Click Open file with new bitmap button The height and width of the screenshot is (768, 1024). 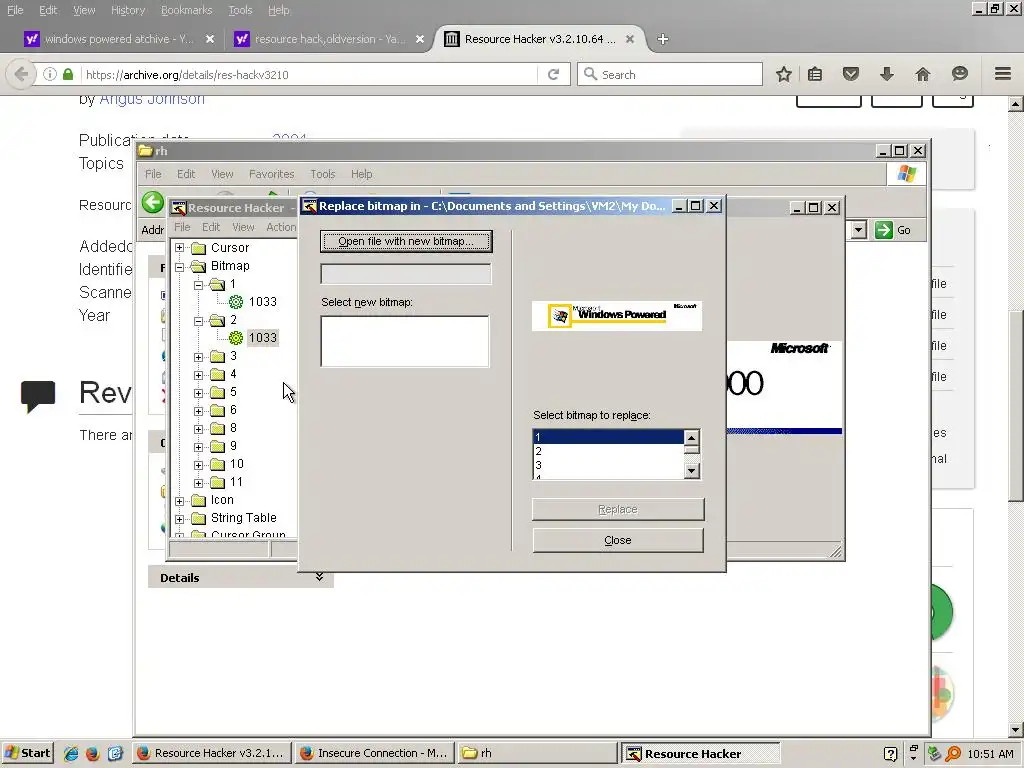point(406,241)
